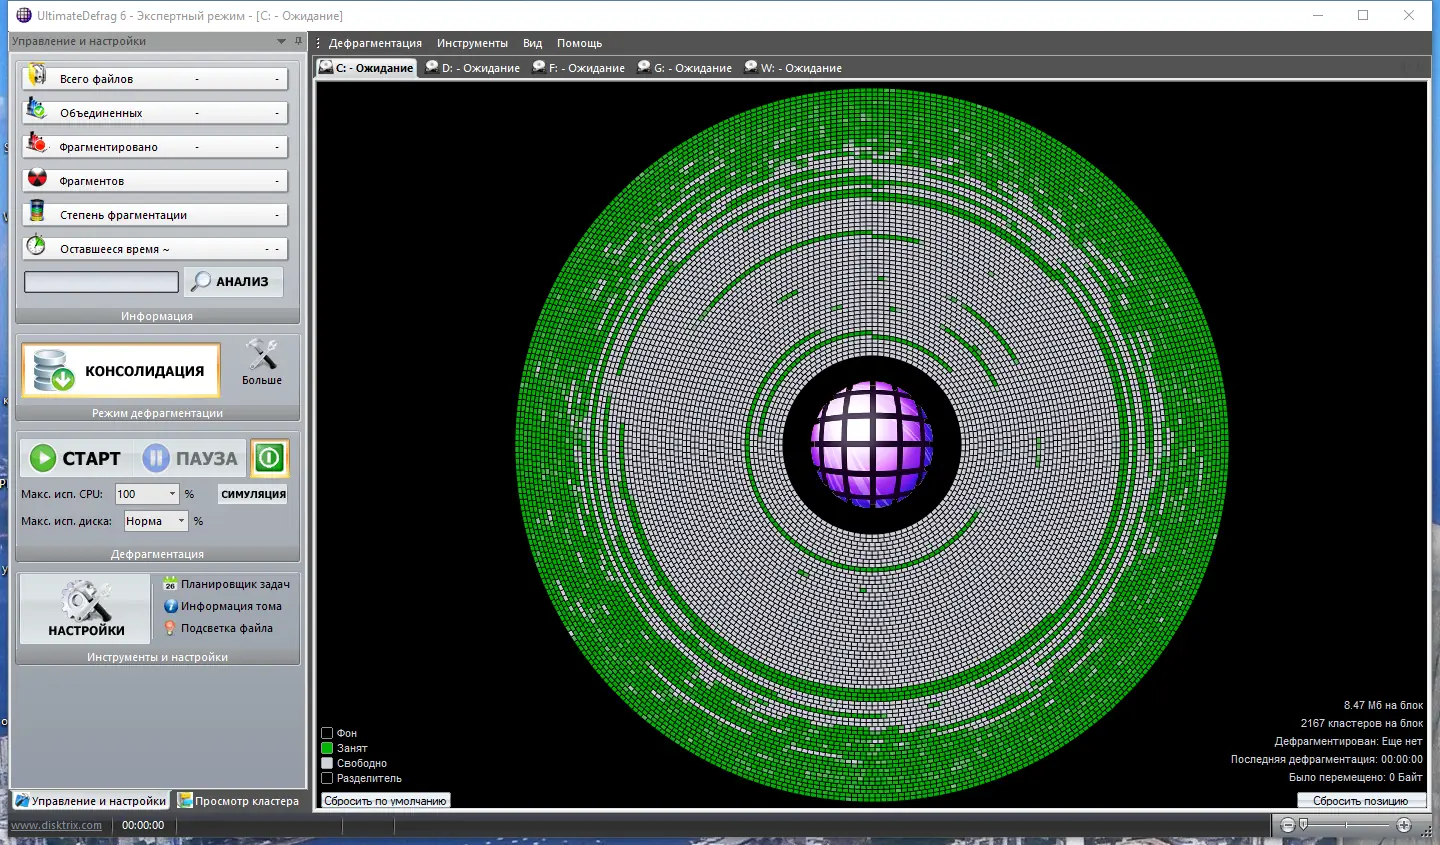
Task: Click the www.disktrix.com link
Action: pos(56,825)
